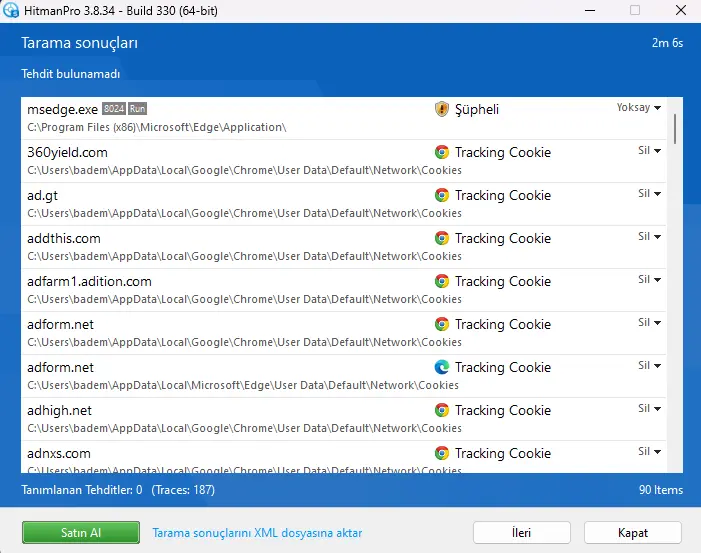Open the Sil dropdown for ad.gt
Screen dimensions: 701x553
coord(649,193)
